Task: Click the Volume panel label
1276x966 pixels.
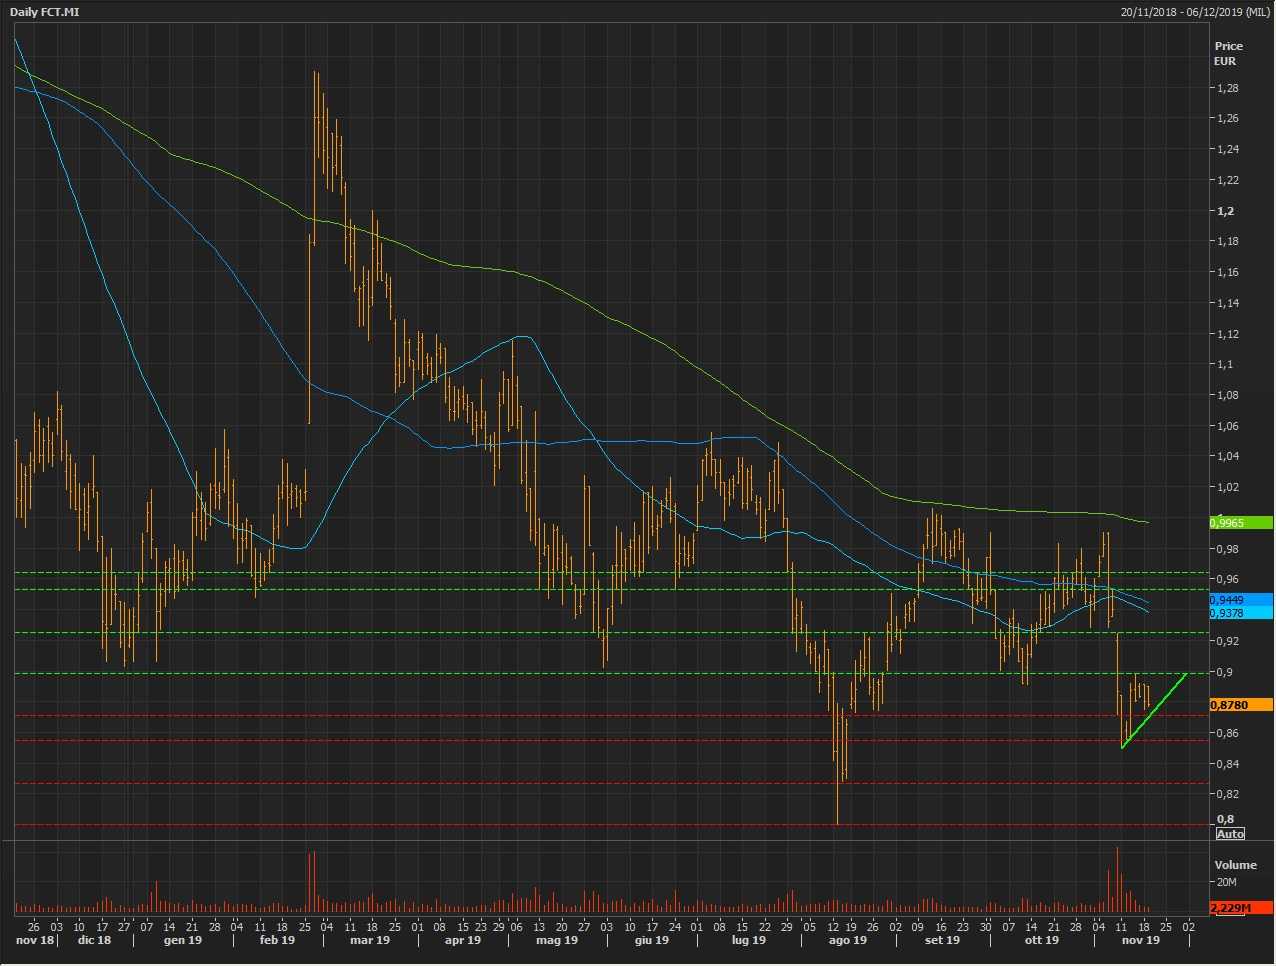Action: pos(1235,865)
